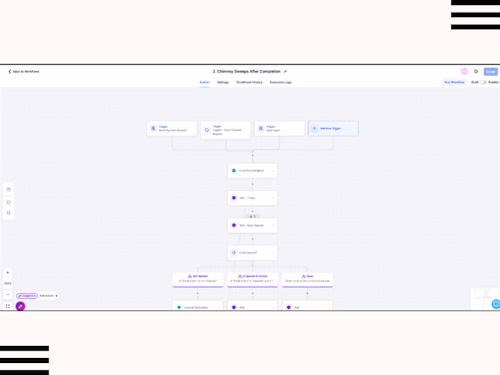
Task: Open the Builder tab
Action: [204, 82]
